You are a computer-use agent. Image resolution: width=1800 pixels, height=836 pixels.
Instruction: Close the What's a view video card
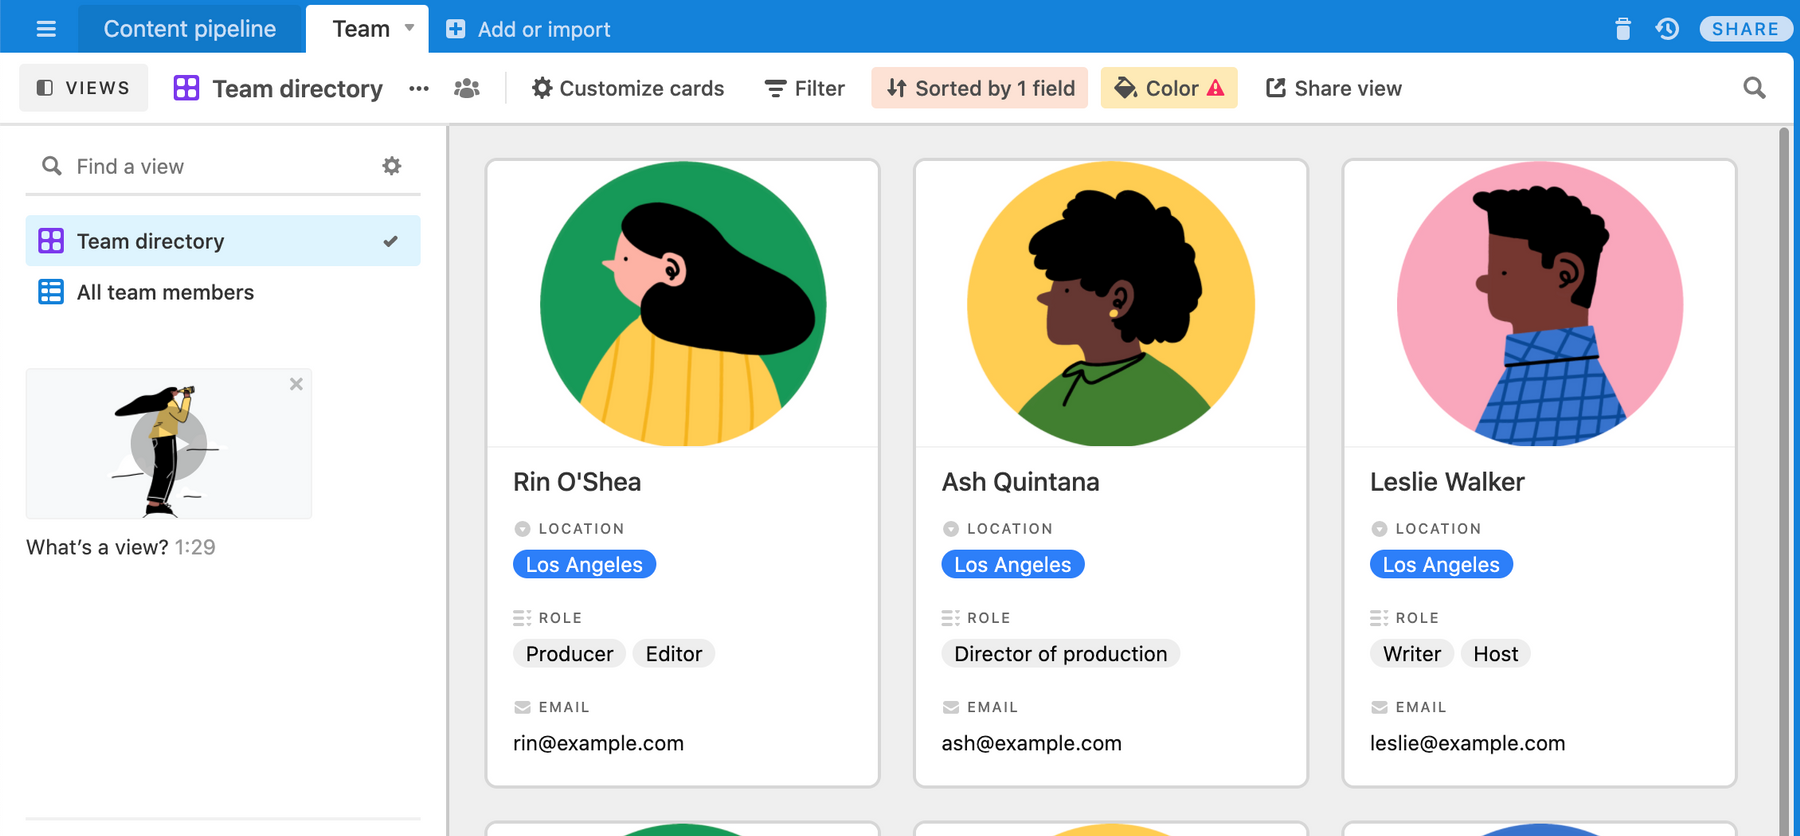click(x=296, y=384)
